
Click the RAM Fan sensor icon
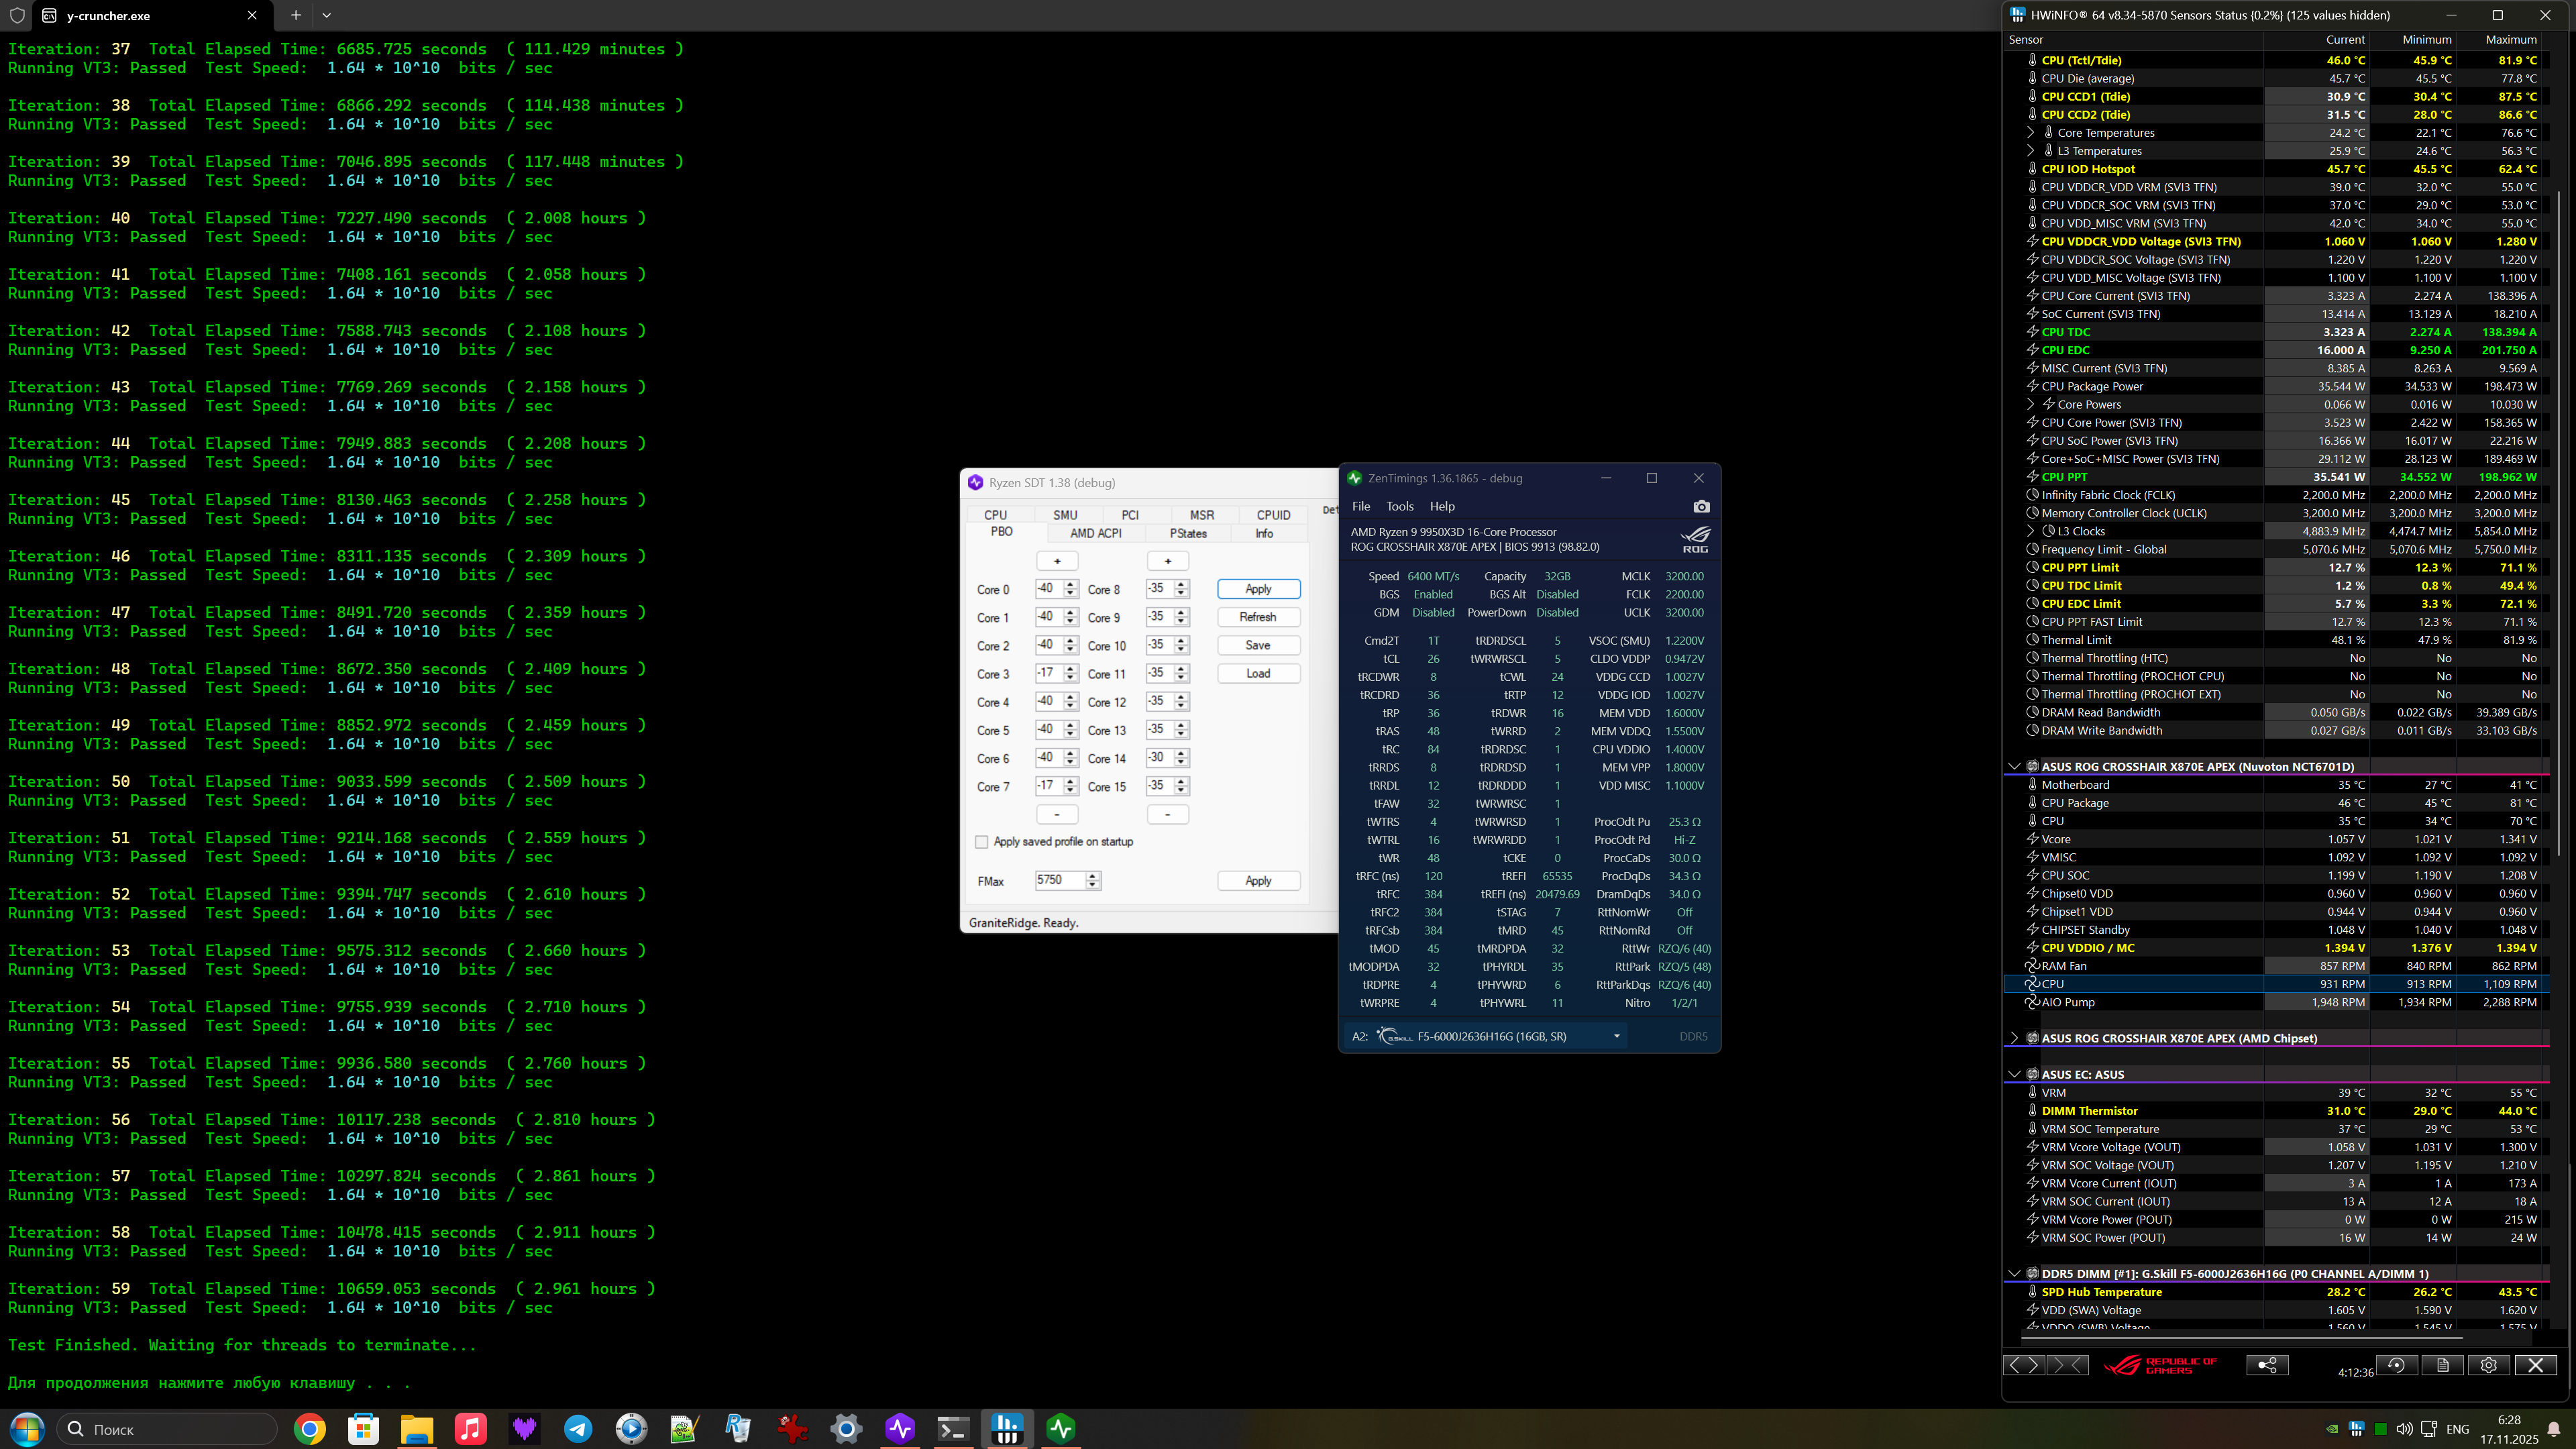pyautogui.click(x=2032, y=966)
